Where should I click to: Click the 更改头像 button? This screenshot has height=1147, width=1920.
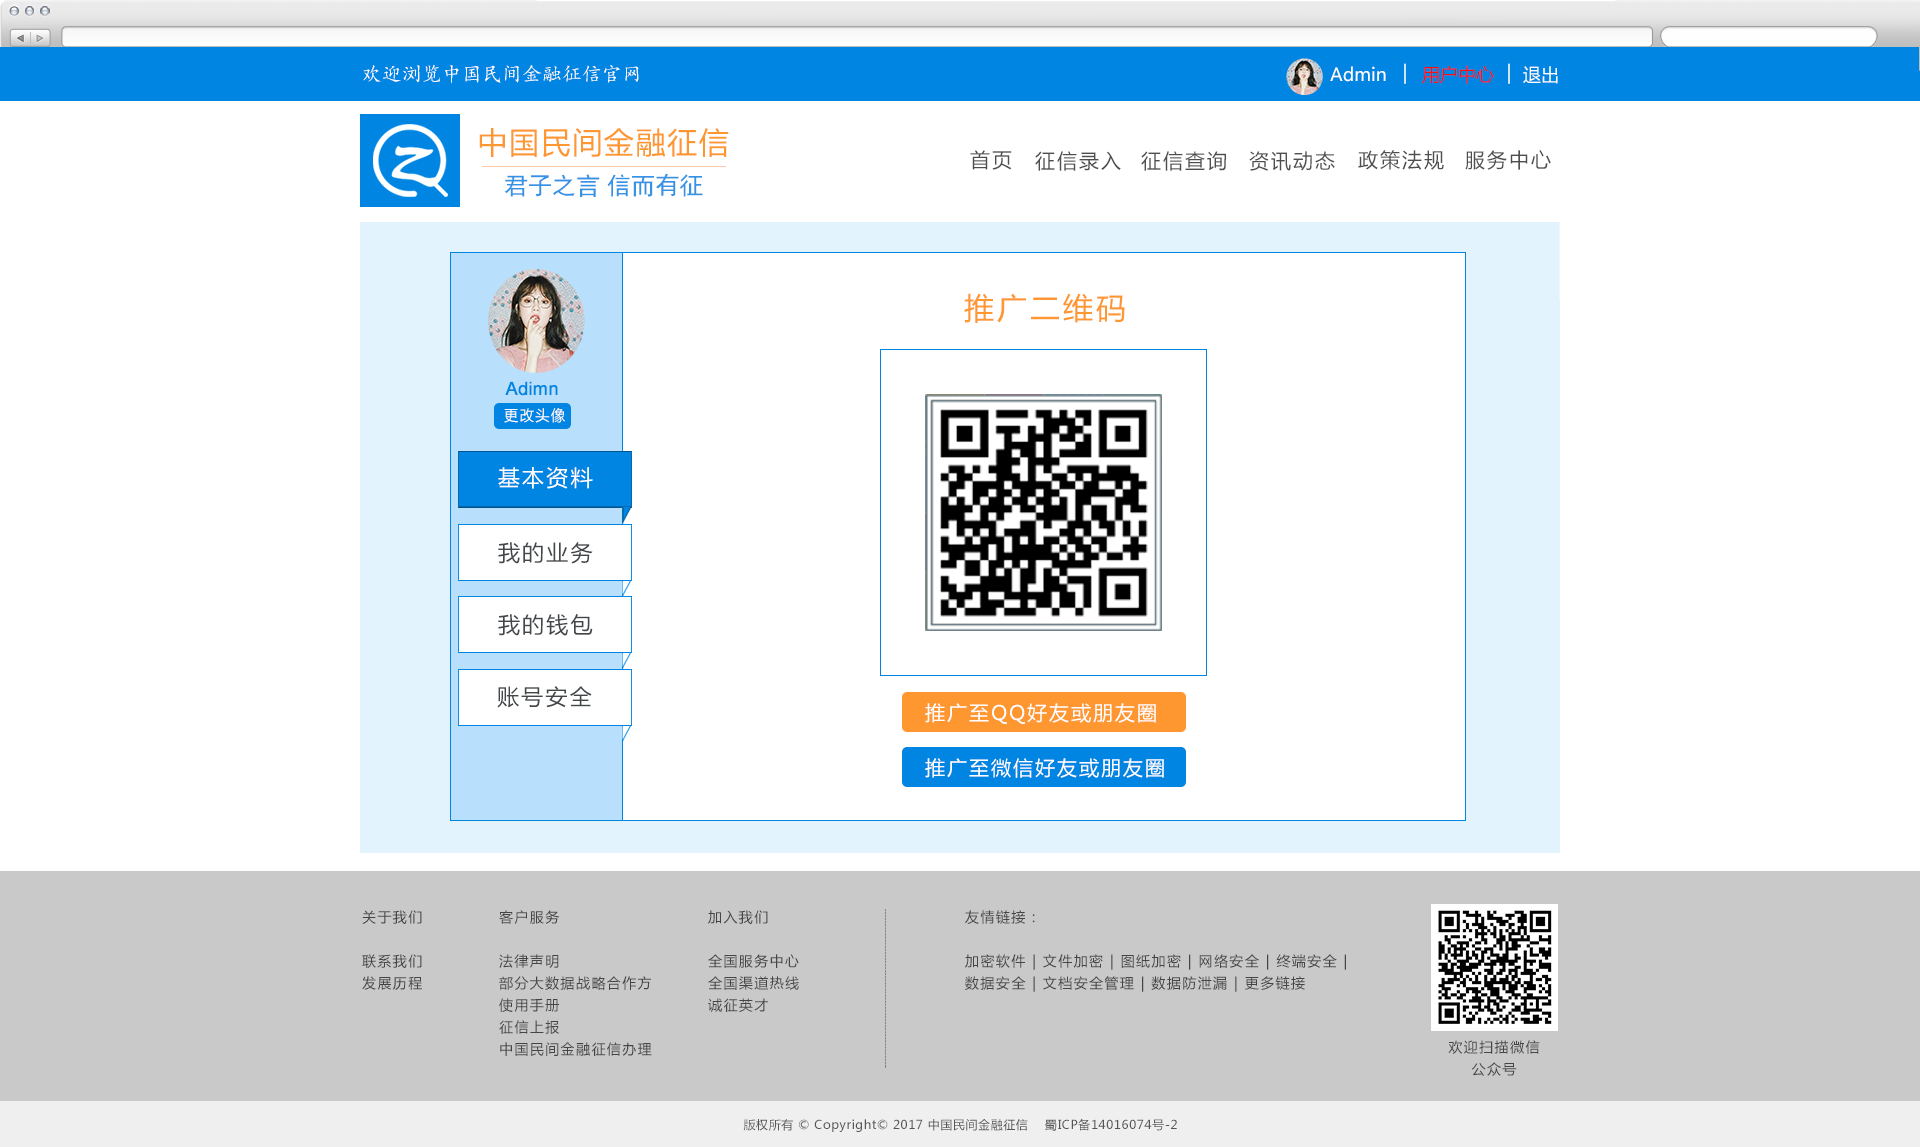(x=532, y=416)
